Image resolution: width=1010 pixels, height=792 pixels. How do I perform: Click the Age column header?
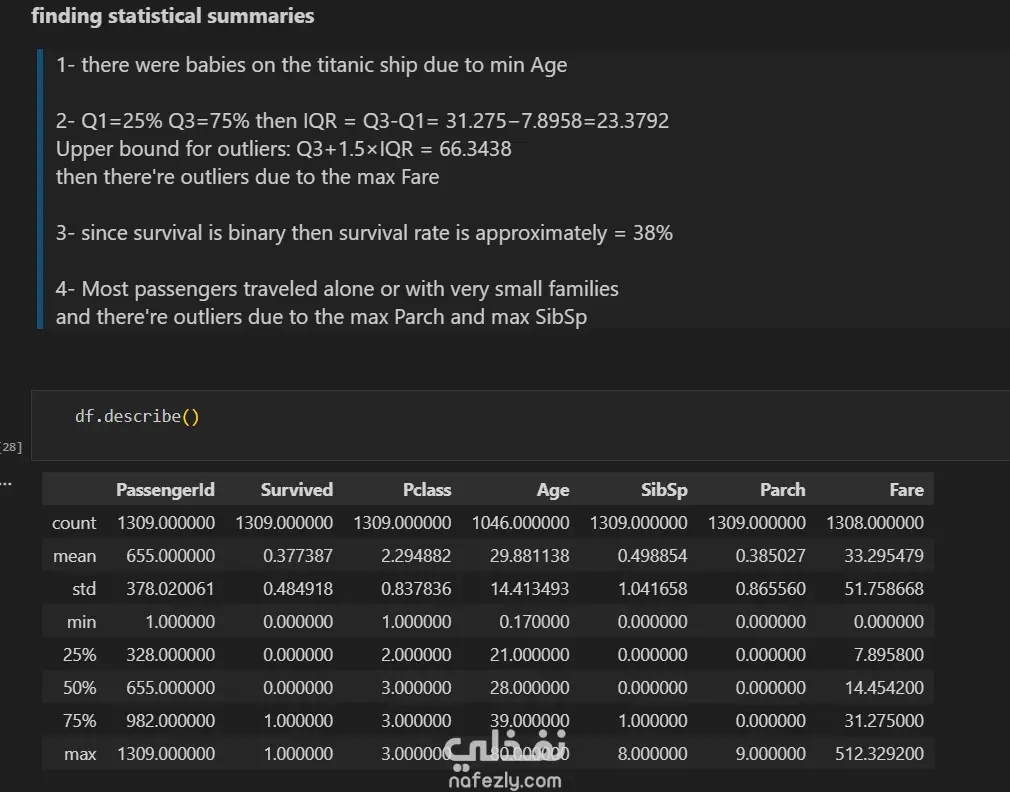pyautogui.click(x=552, y=490)
